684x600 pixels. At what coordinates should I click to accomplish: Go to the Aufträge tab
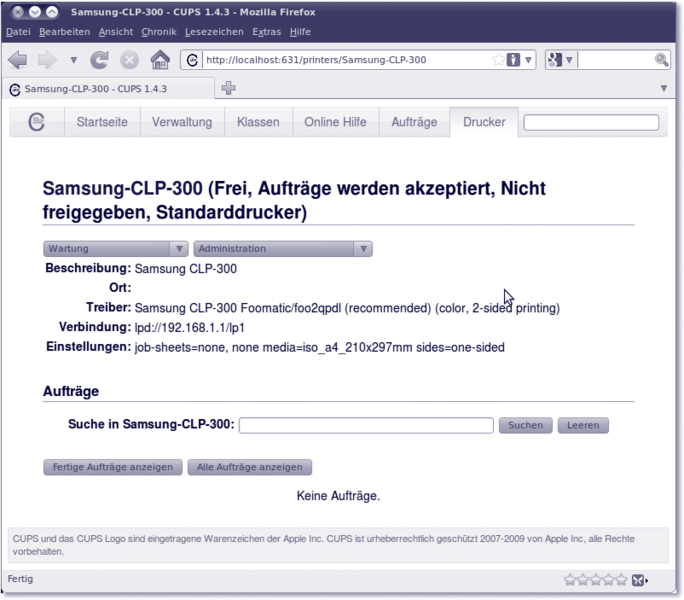click(x=414, y=123)
